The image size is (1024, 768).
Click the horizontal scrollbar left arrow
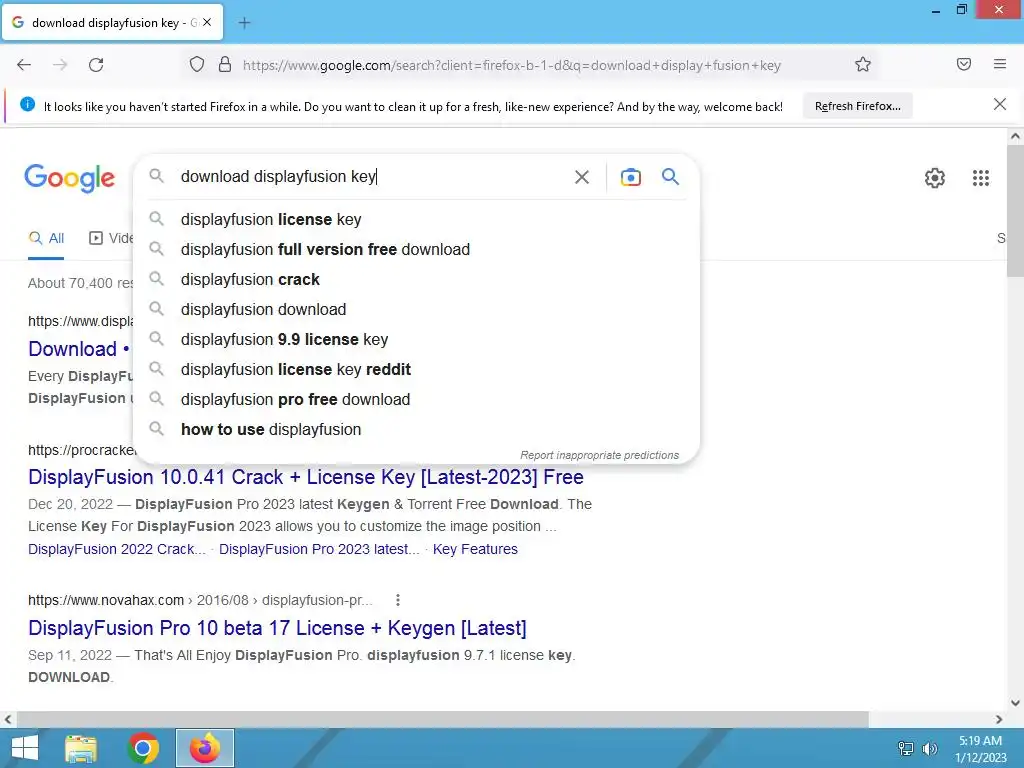[8, 719]
